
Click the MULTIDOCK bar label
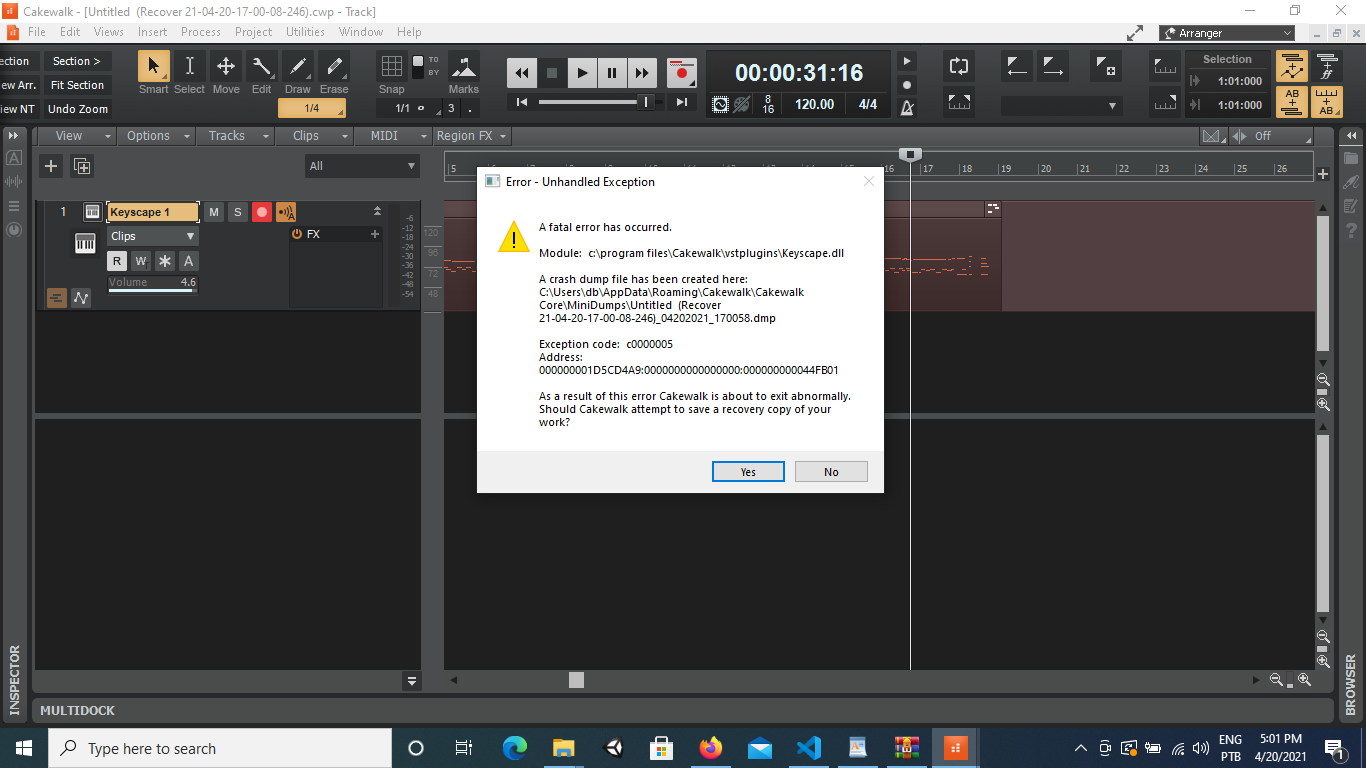[77, 711]
